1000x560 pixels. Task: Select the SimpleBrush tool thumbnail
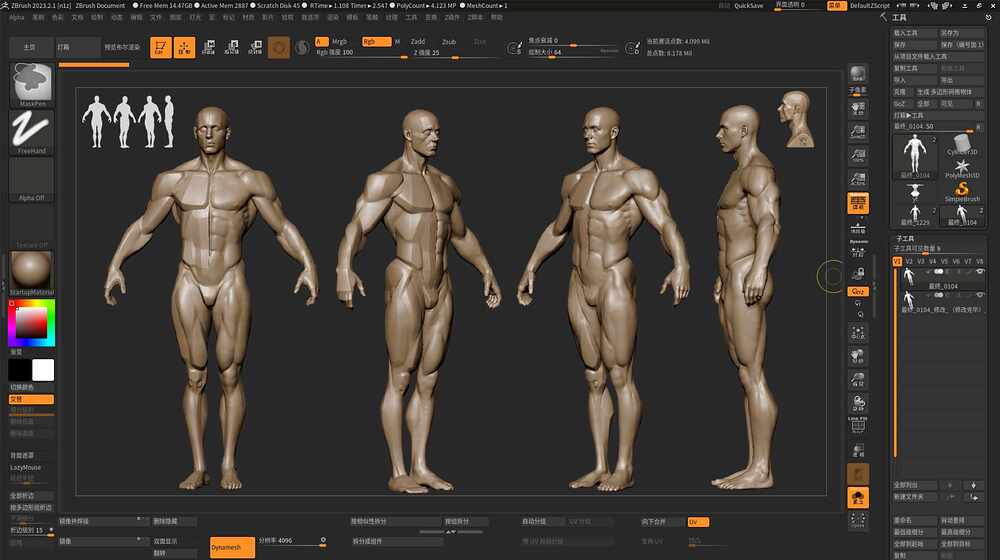click(962, 191)
